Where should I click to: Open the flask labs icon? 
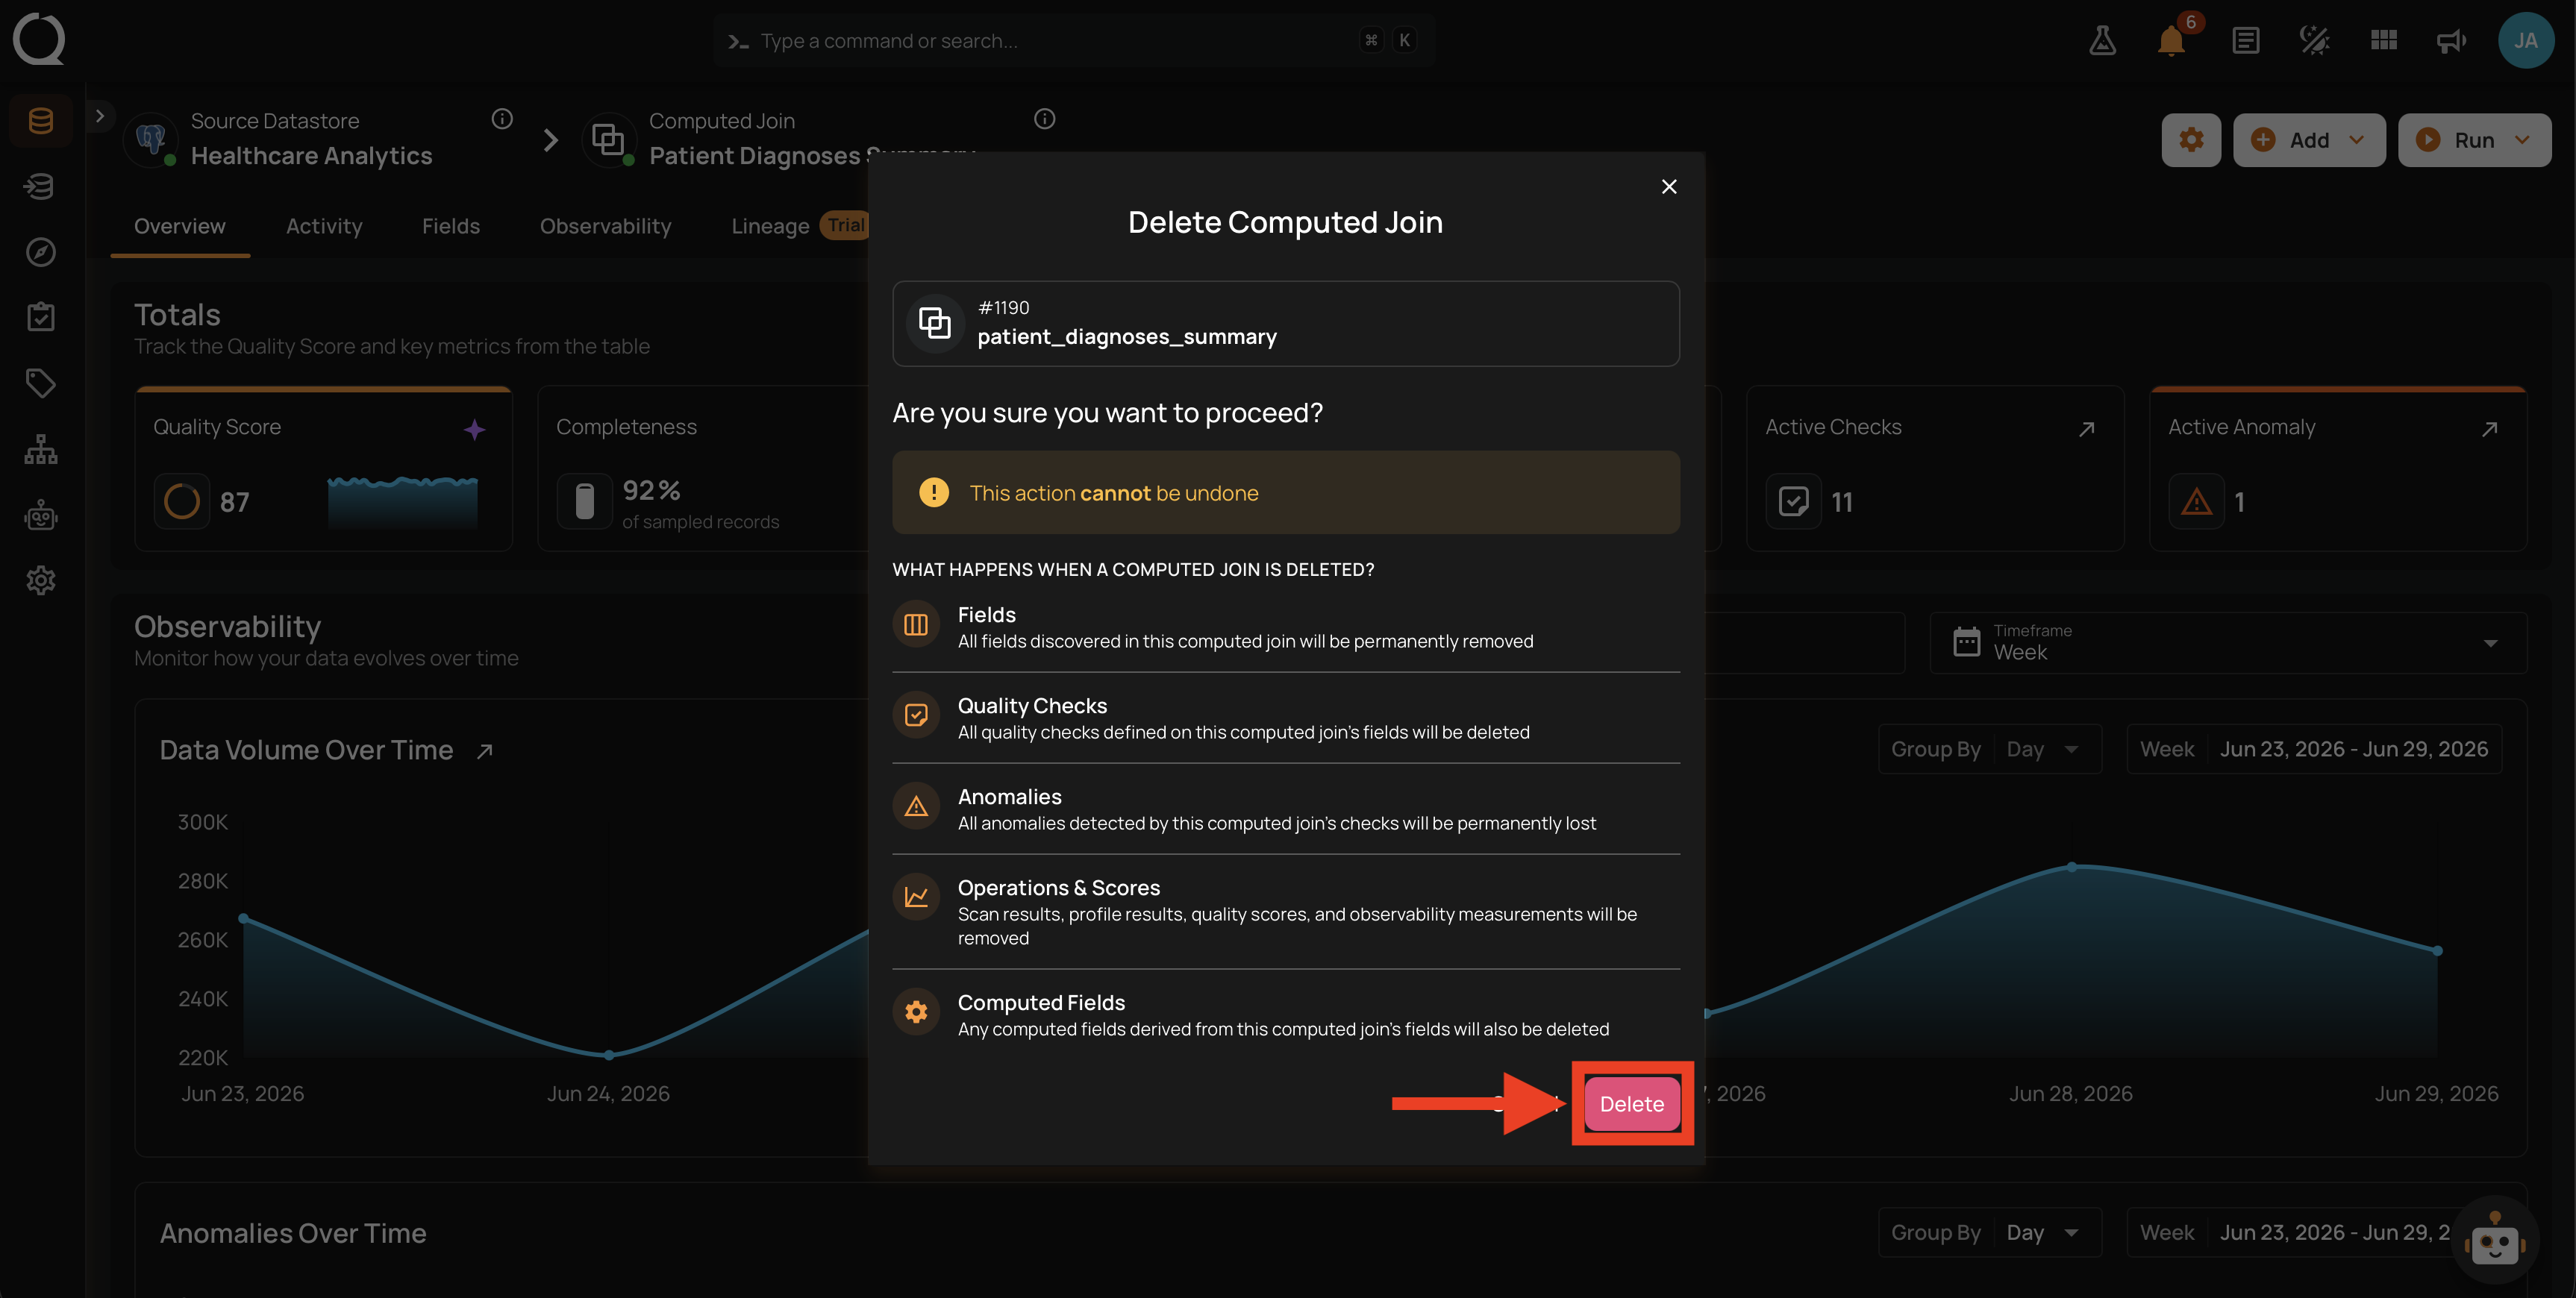(x=2102, y=40)
